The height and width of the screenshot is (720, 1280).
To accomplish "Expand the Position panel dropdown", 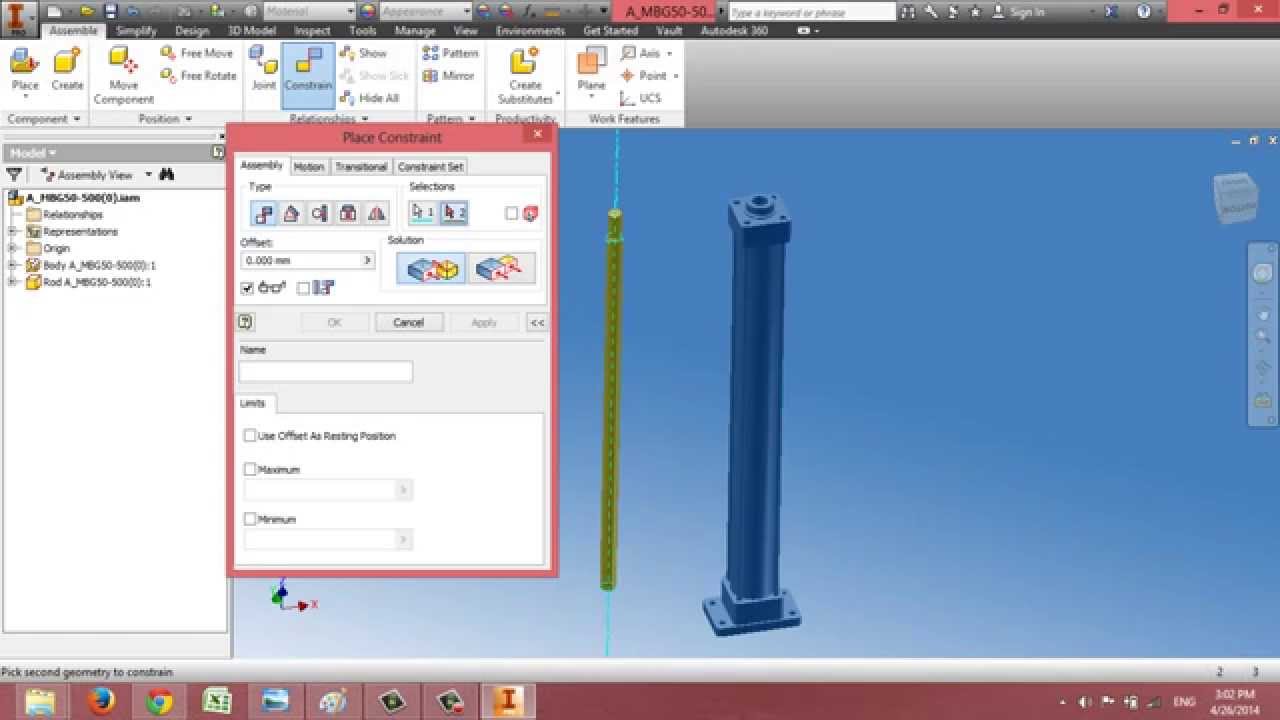I will 188,119.
